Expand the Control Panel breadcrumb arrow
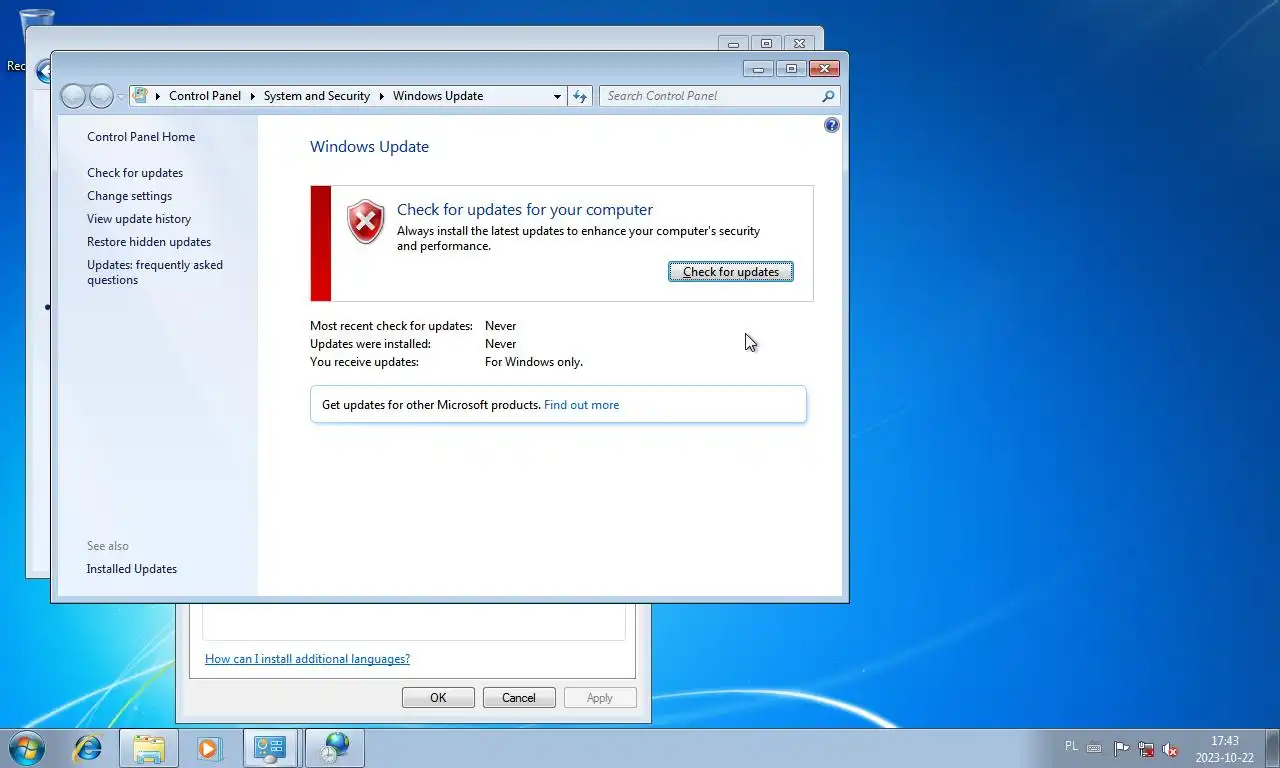1280x768 pixels. pyautogui.click(x=252, y=96)
